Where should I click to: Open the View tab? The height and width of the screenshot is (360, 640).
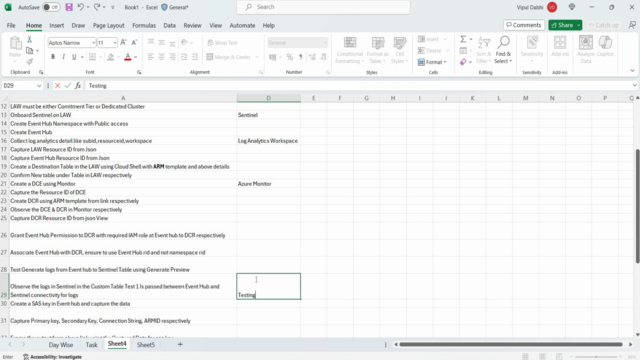click(216, 25)
